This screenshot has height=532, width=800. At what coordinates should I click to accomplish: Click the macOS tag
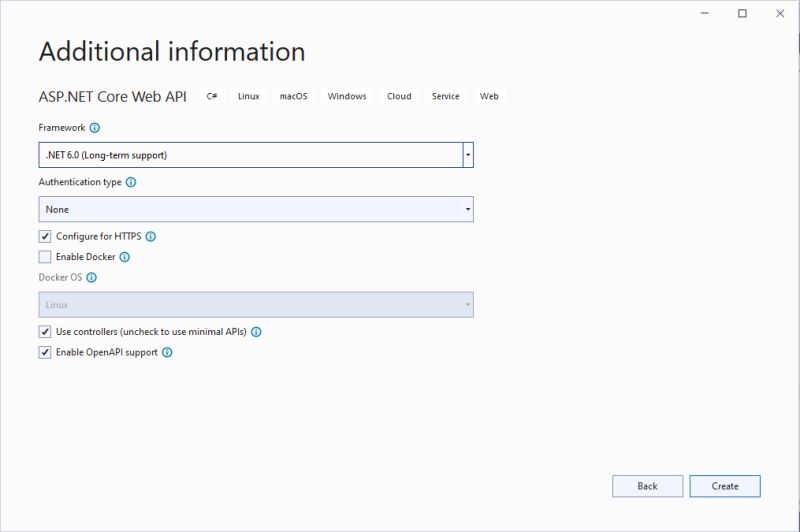(293, 96)
